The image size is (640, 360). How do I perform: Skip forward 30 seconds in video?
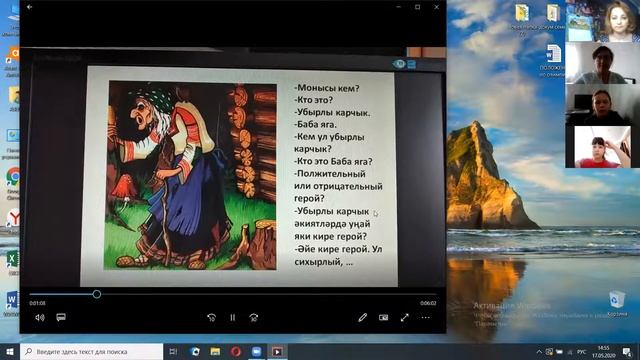click(253, 317)
